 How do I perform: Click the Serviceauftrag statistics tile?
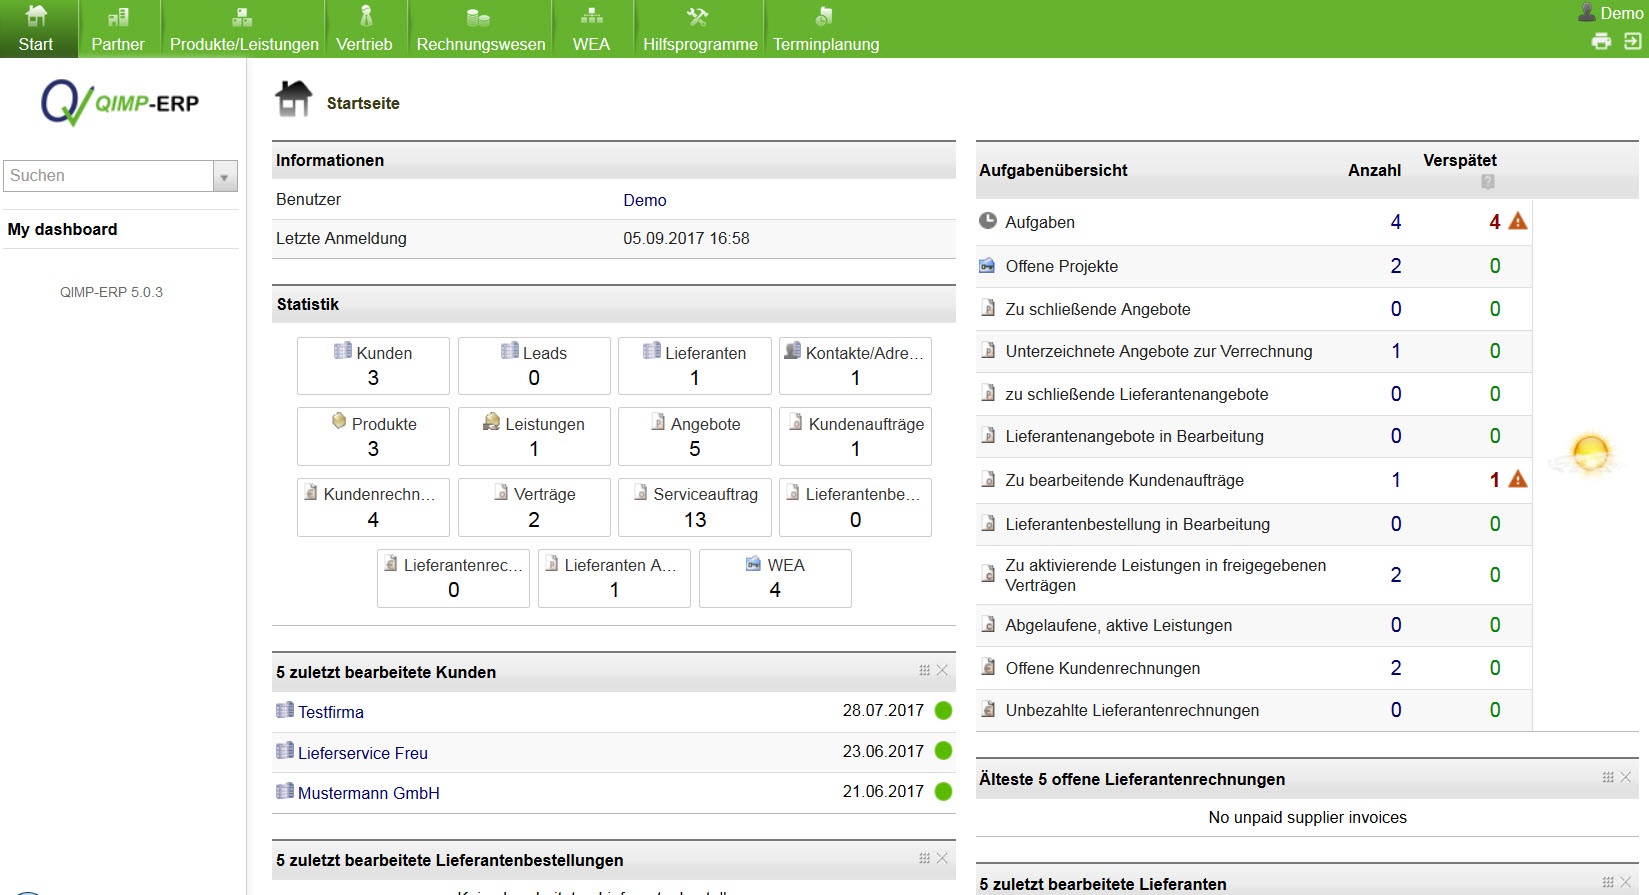(694, 507)
